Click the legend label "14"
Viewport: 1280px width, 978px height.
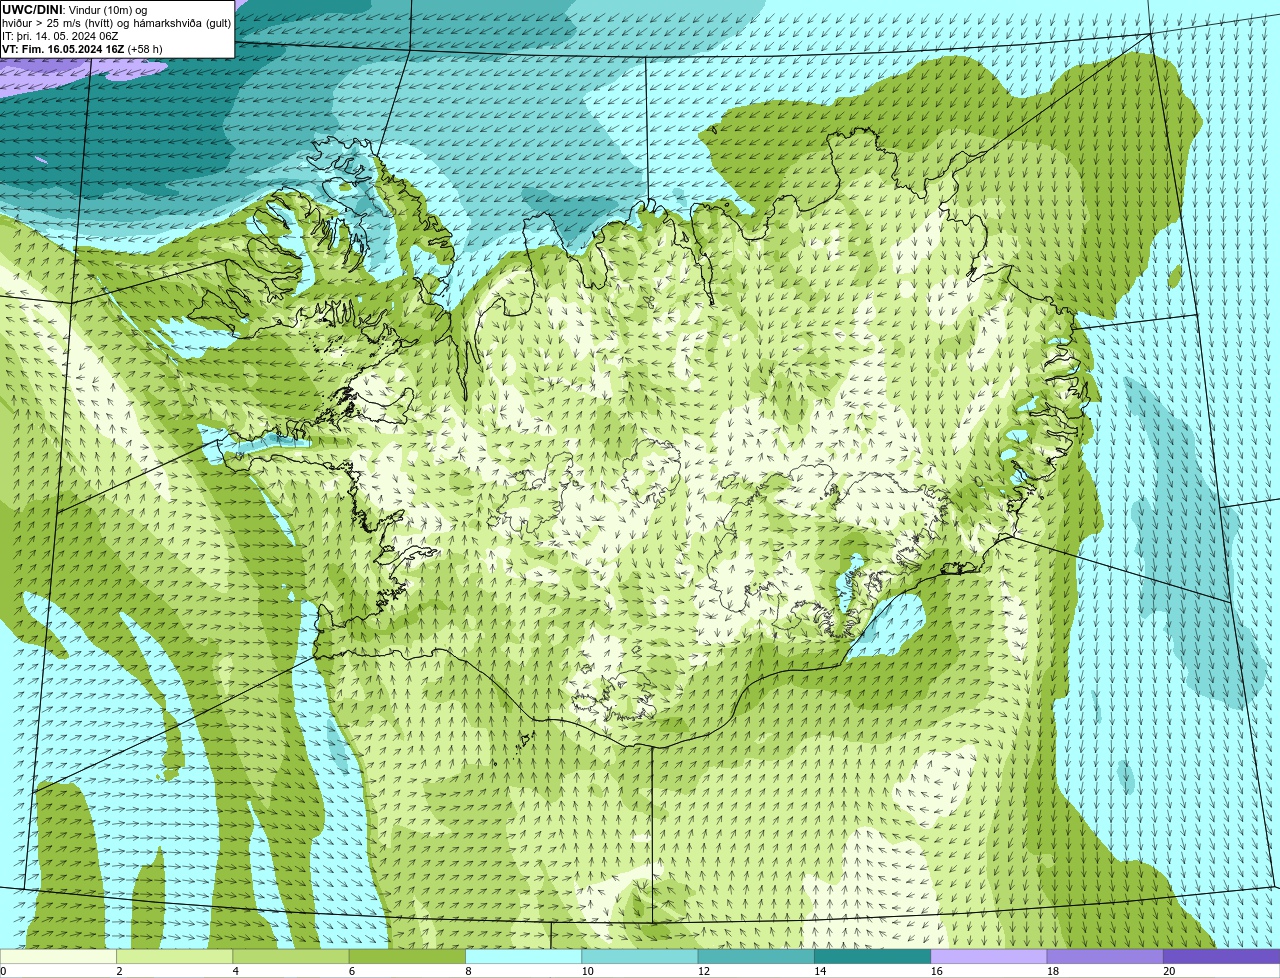click(x=820, y=971)
